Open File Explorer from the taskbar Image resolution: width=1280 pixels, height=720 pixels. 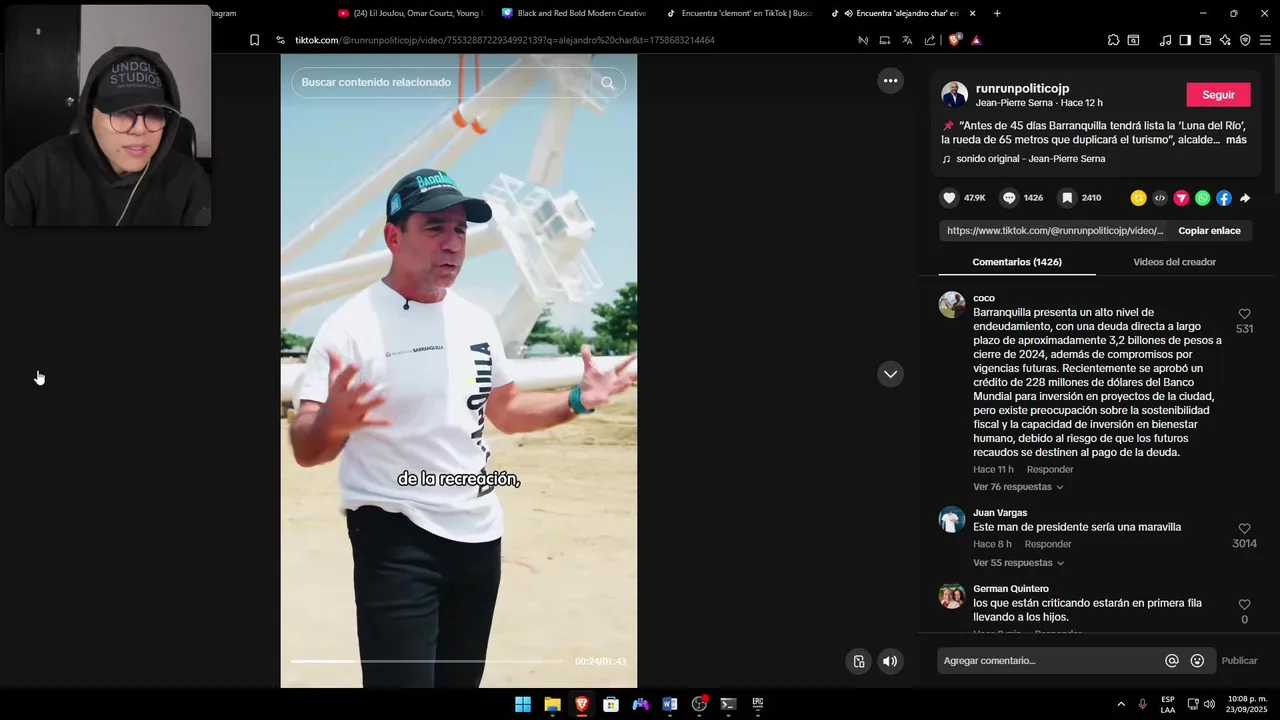(x=552, y=704)
